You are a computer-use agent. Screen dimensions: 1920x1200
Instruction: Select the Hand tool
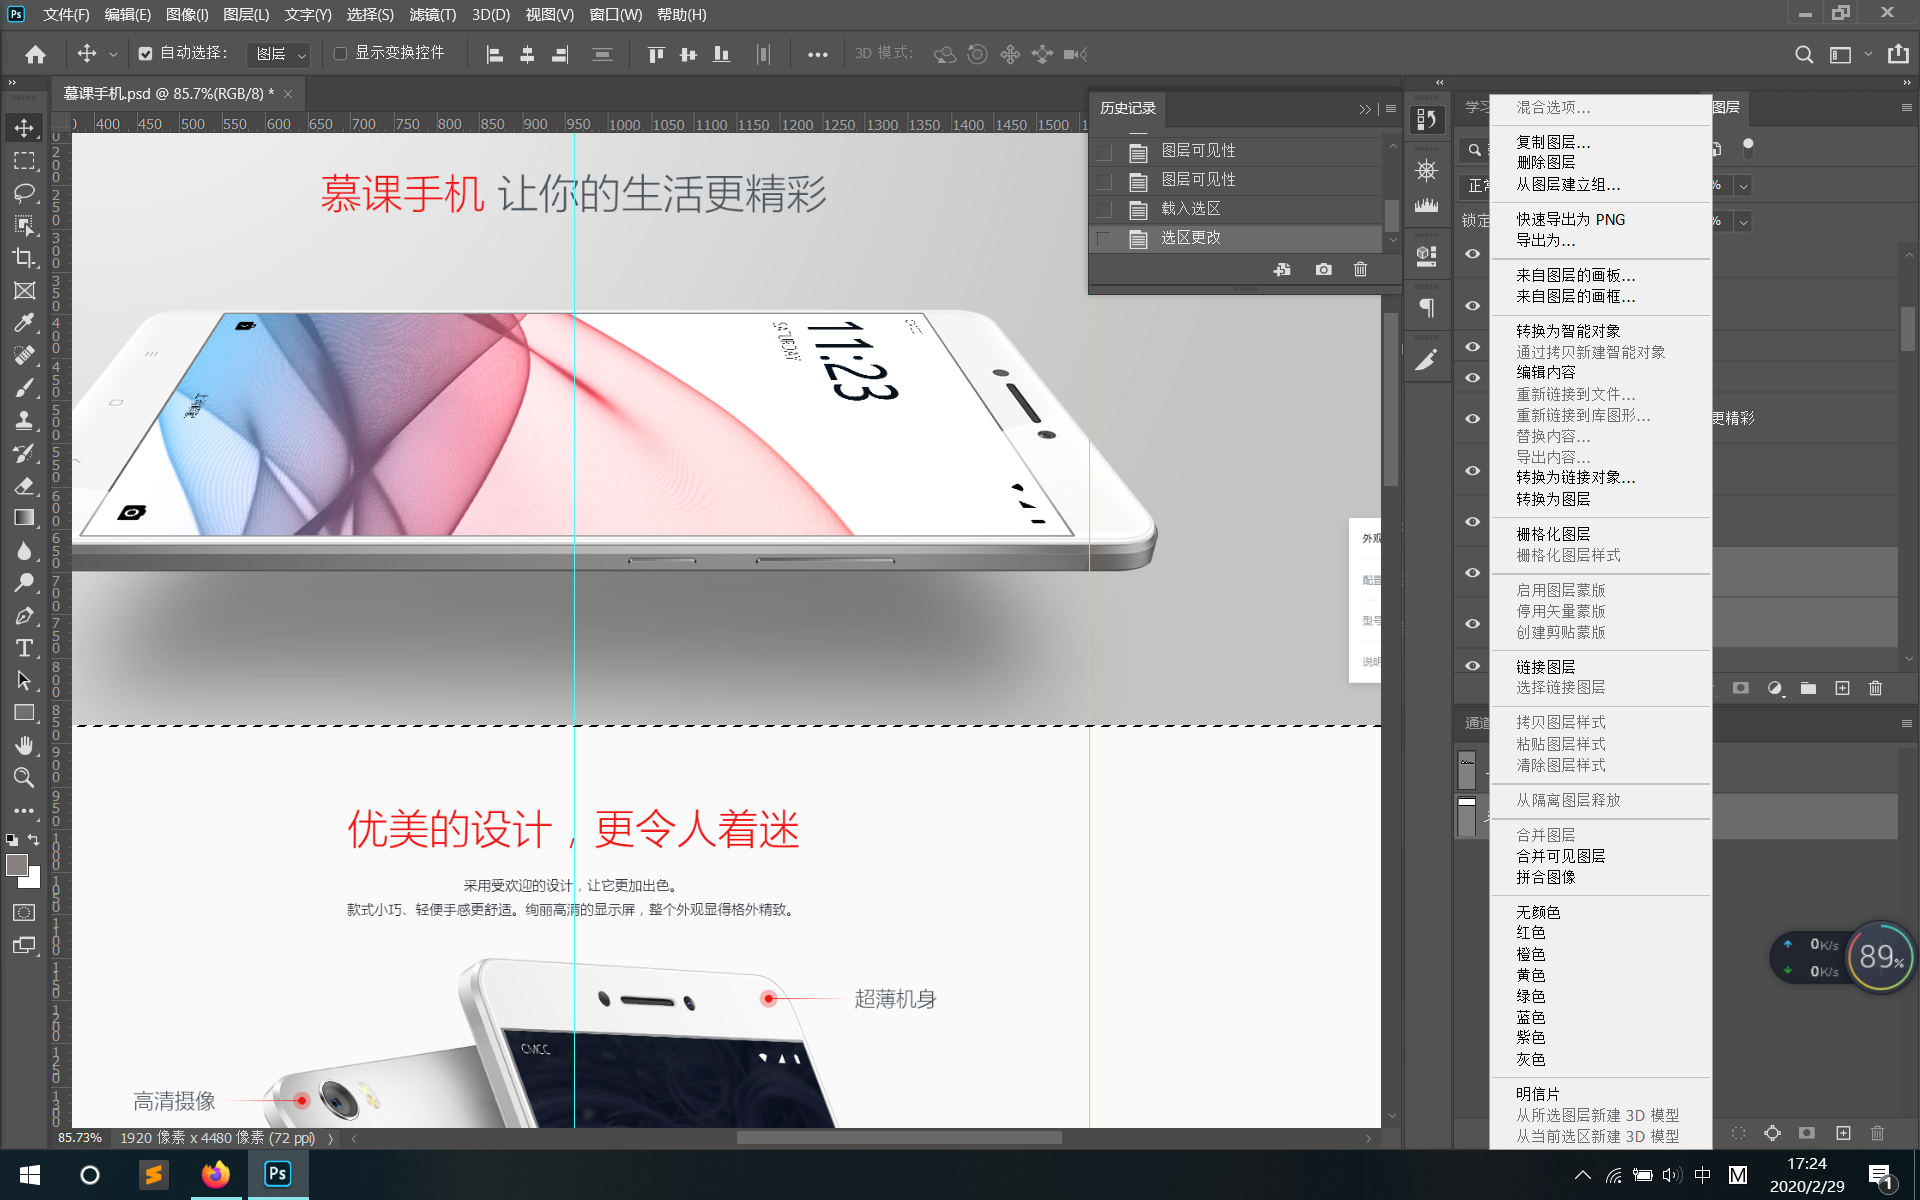pyautogui.click(x=24, y=746)
